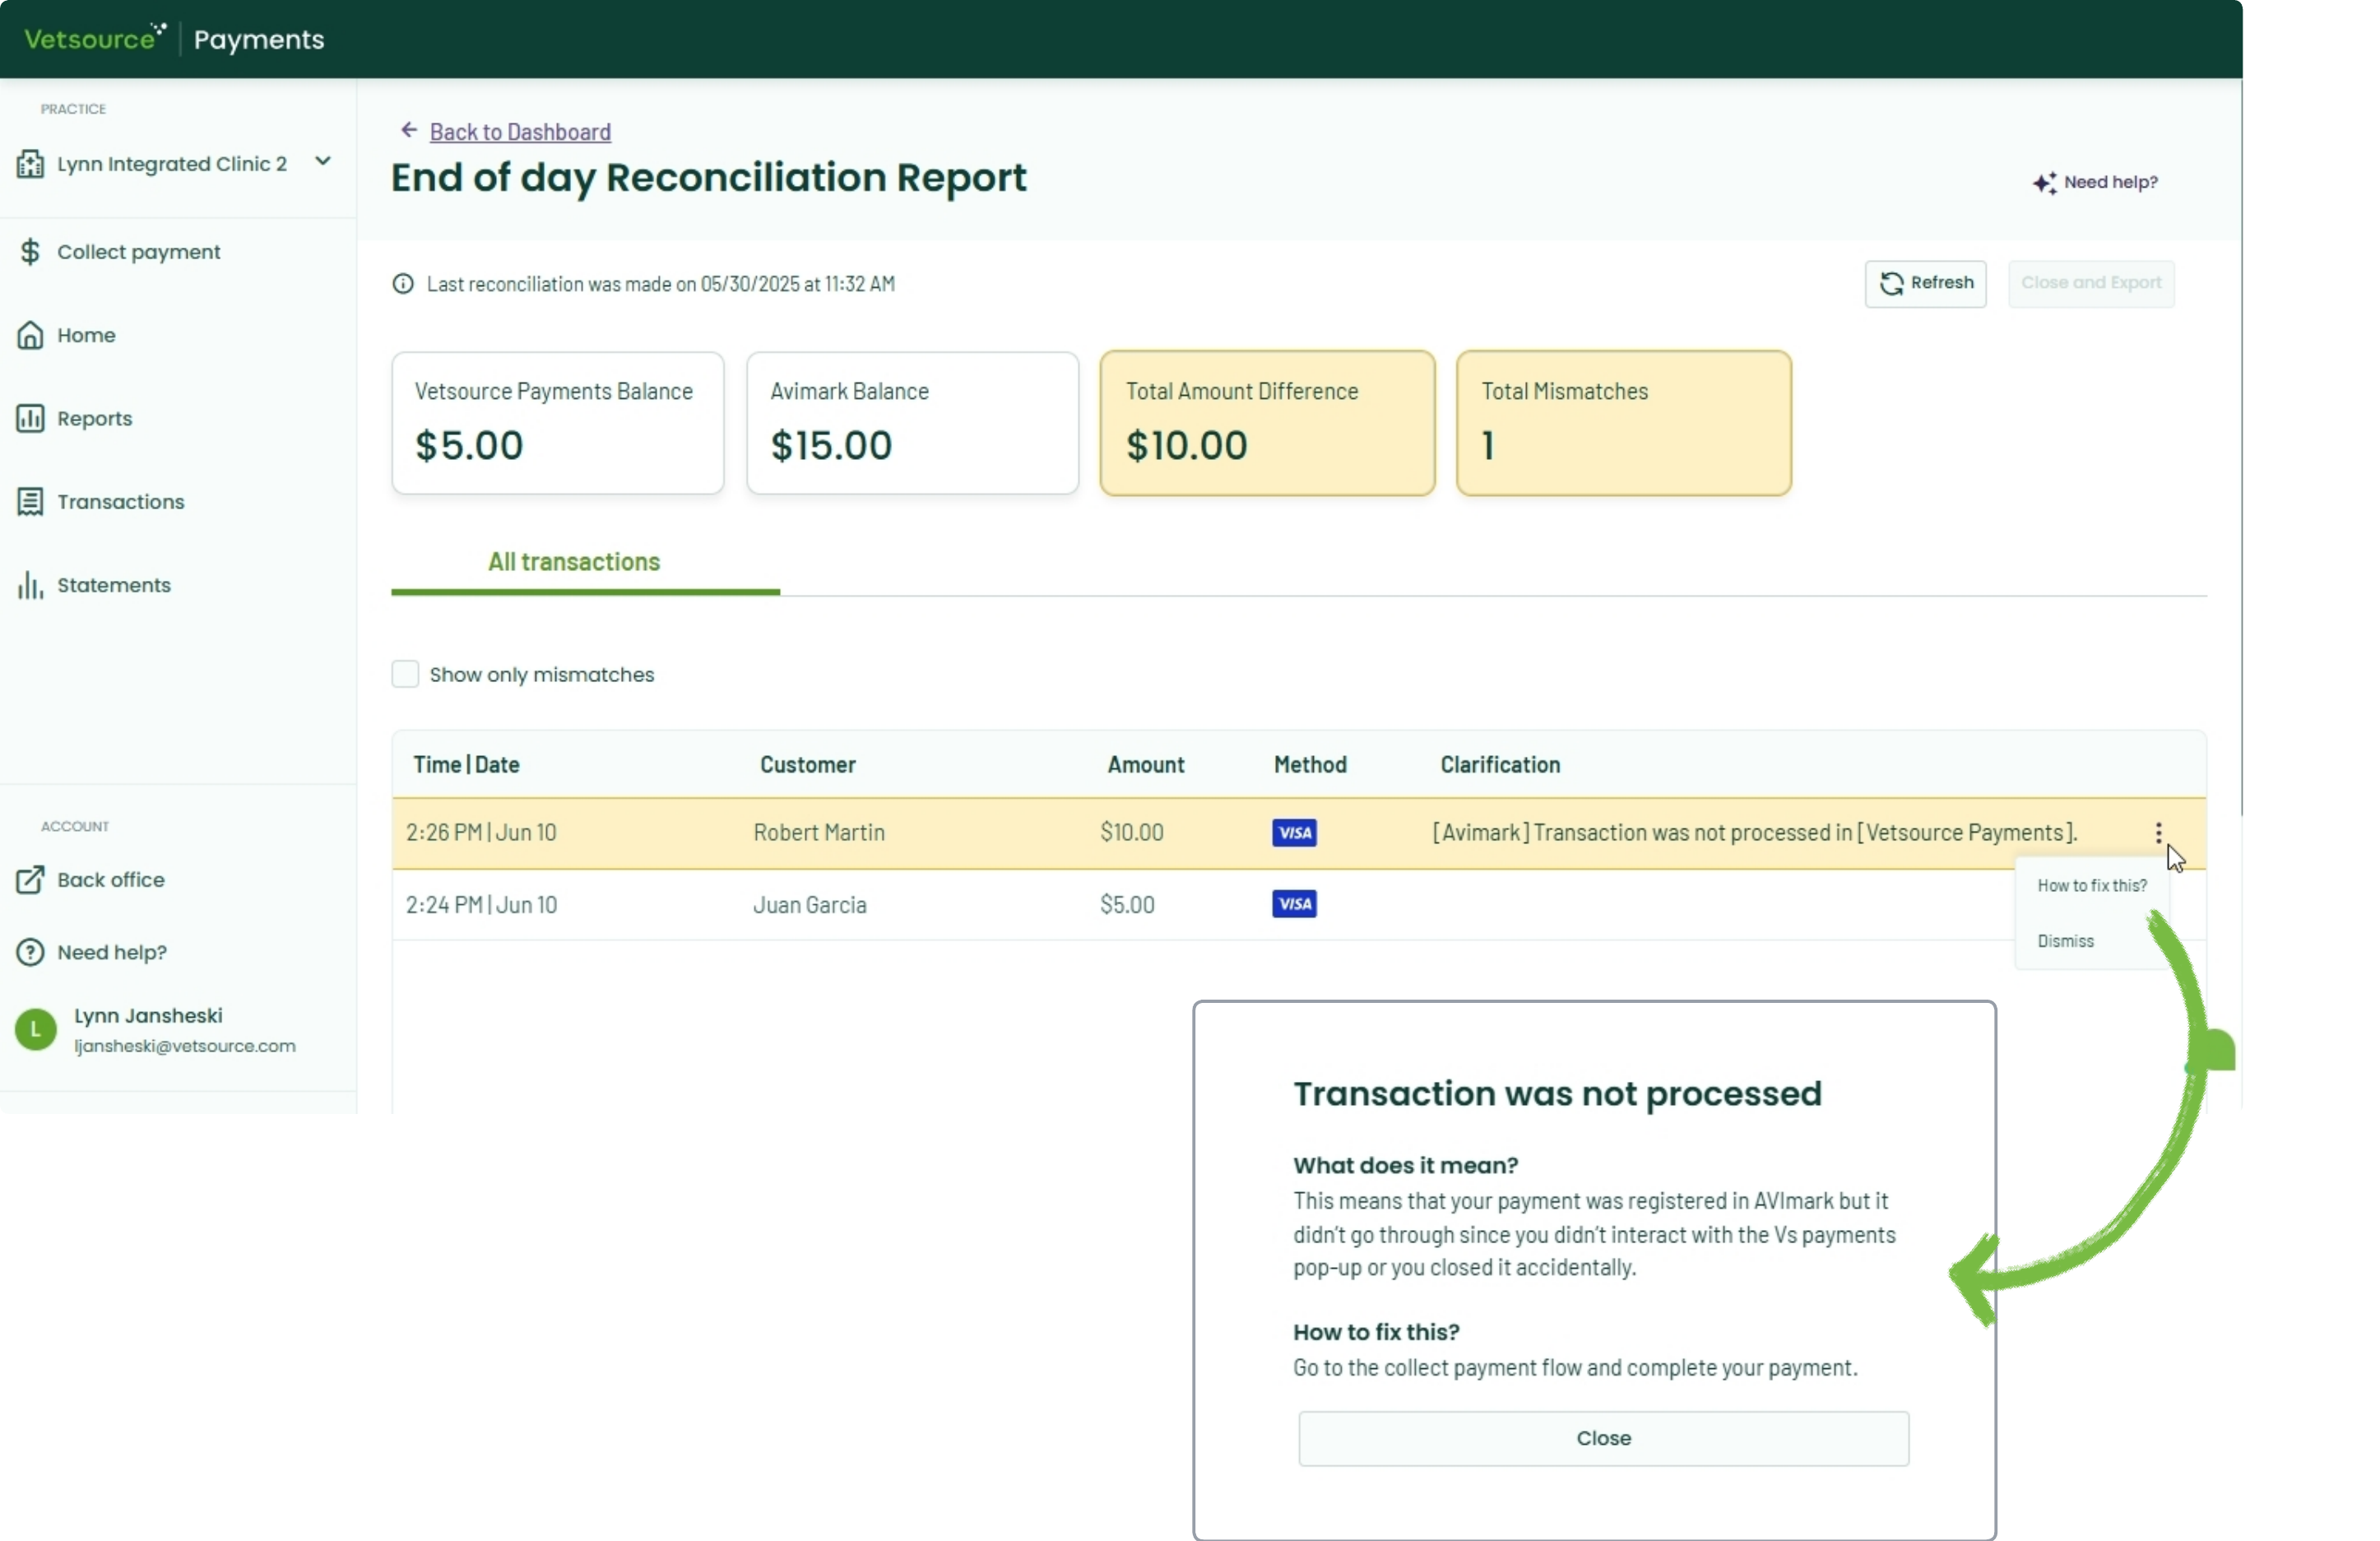Click 2:24 PM | Jun 10 time cell
Screen dimensions: 2380x1541
pyautogui.click(x=481, y=905)
